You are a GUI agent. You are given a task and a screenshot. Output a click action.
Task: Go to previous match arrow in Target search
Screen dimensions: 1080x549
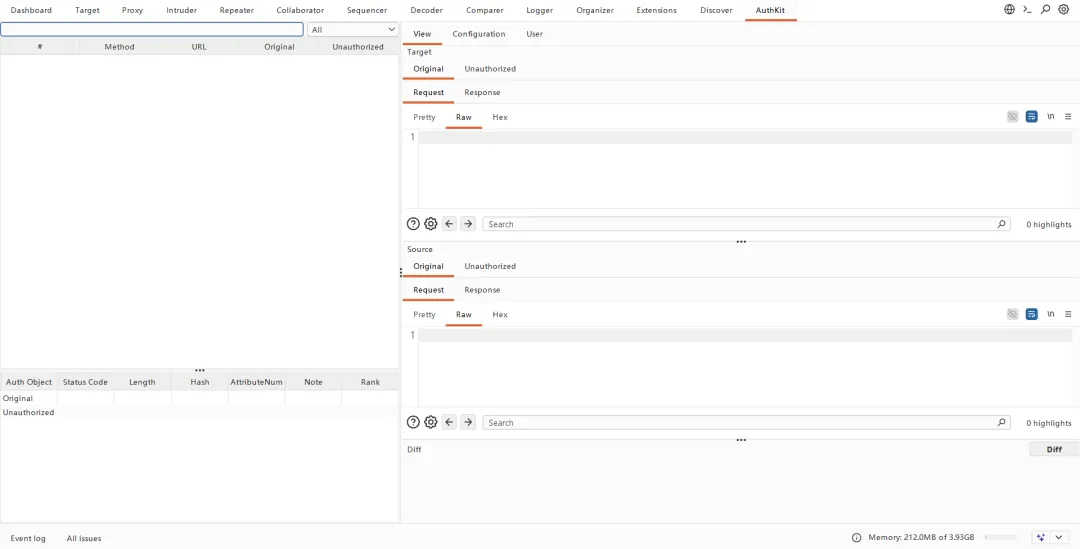(x=450, y=224)
